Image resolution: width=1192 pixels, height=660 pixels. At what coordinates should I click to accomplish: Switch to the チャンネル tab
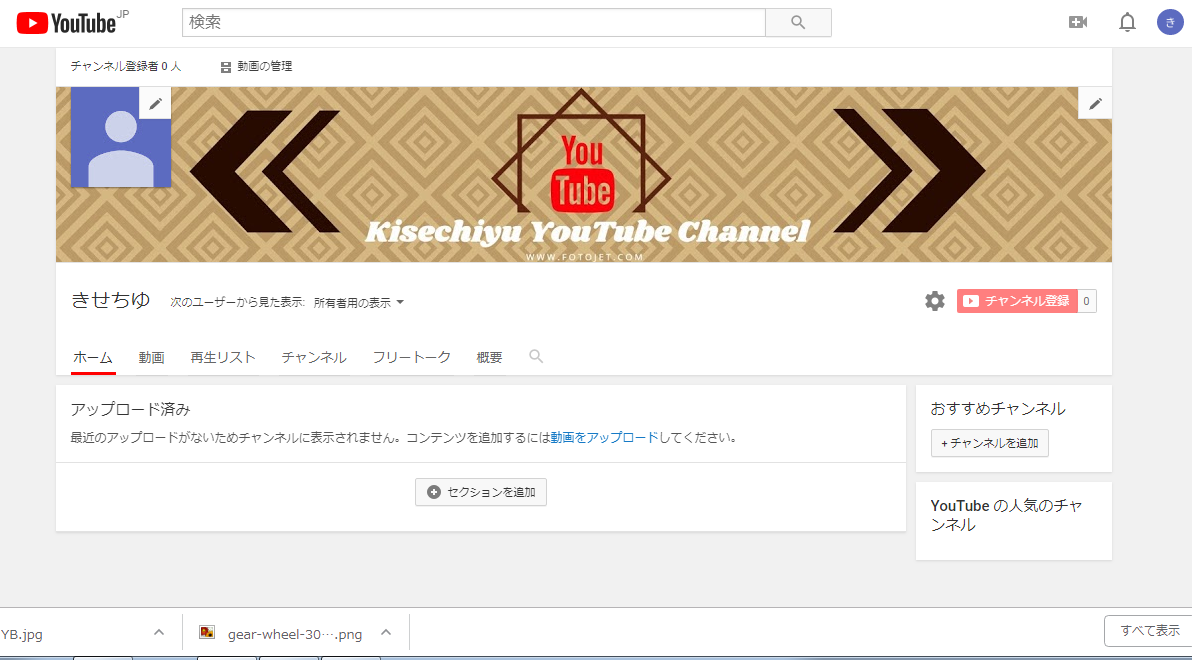tap(314, 357)
